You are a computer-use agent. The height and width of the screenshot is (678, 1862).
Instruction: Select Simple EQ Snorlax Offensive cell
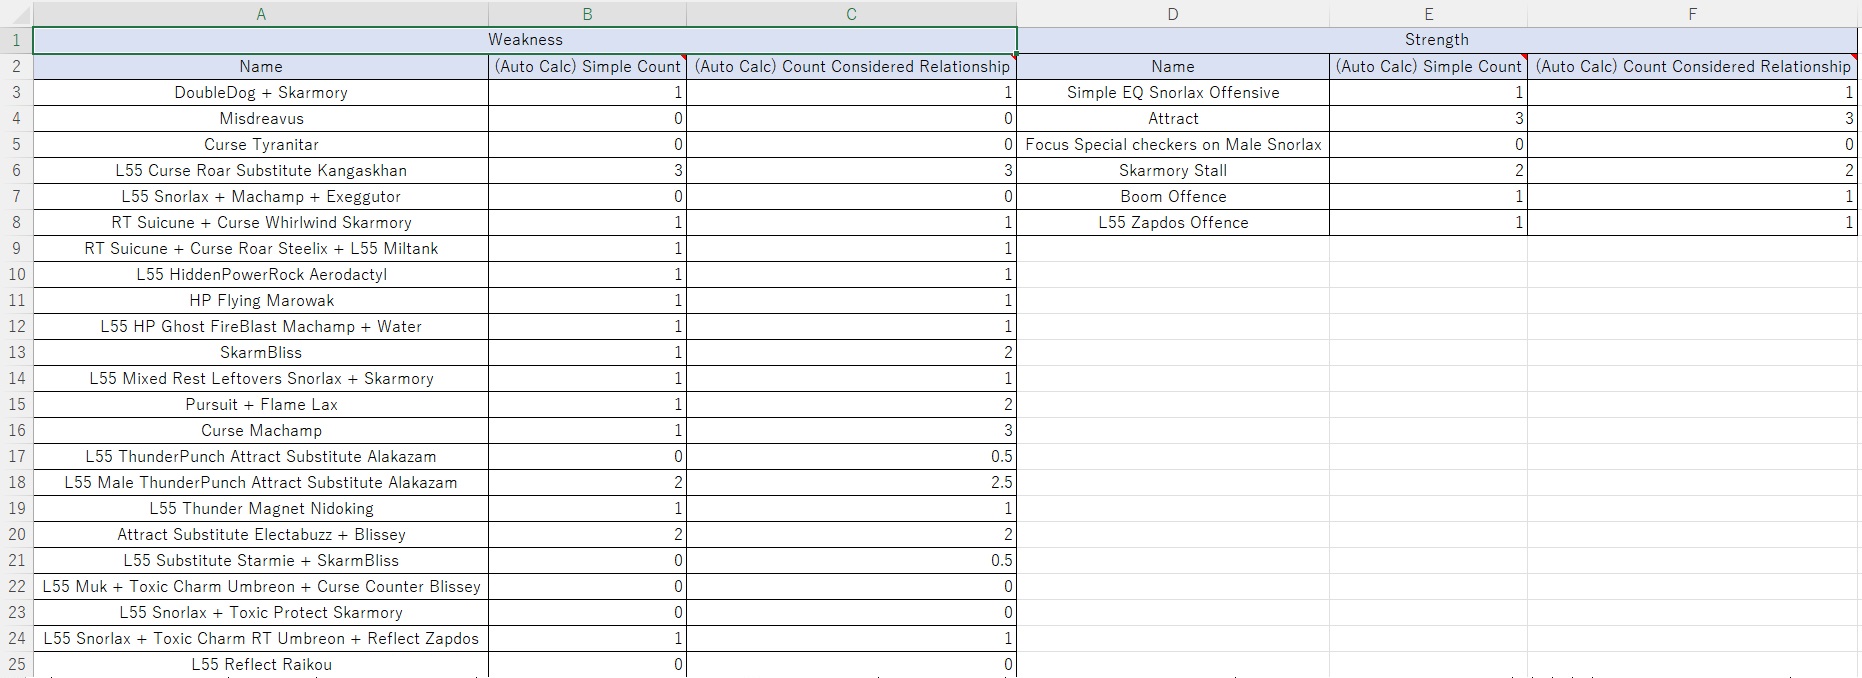point(1173,92)
